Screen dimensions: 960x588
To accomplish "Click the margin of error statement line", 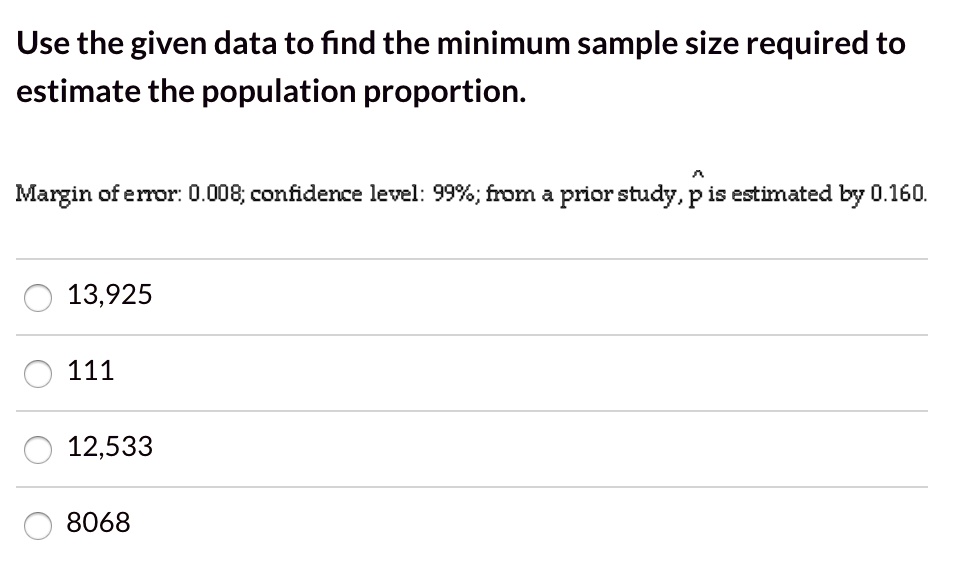I will pos(470,193).
